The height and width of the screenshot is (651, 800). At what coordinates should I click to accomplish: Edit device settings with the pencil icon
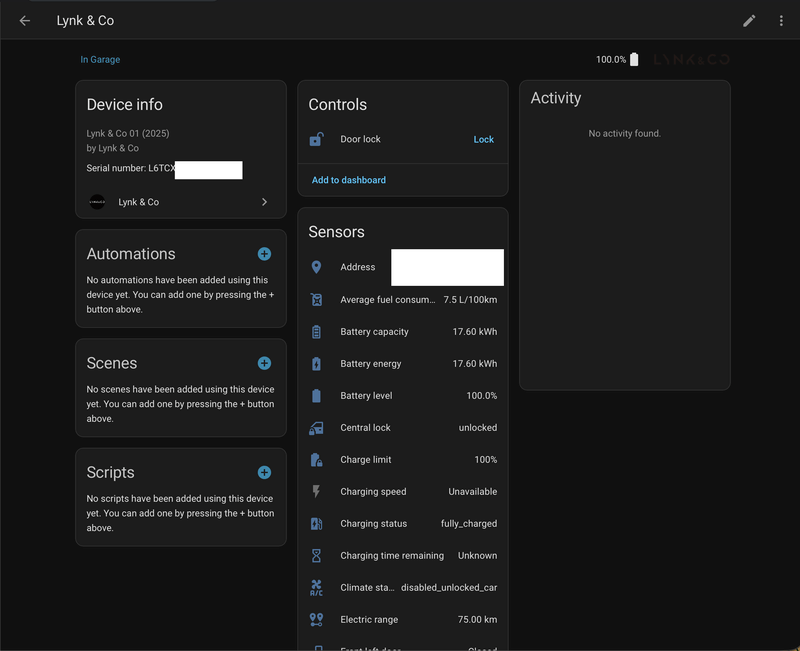(749, 21)
